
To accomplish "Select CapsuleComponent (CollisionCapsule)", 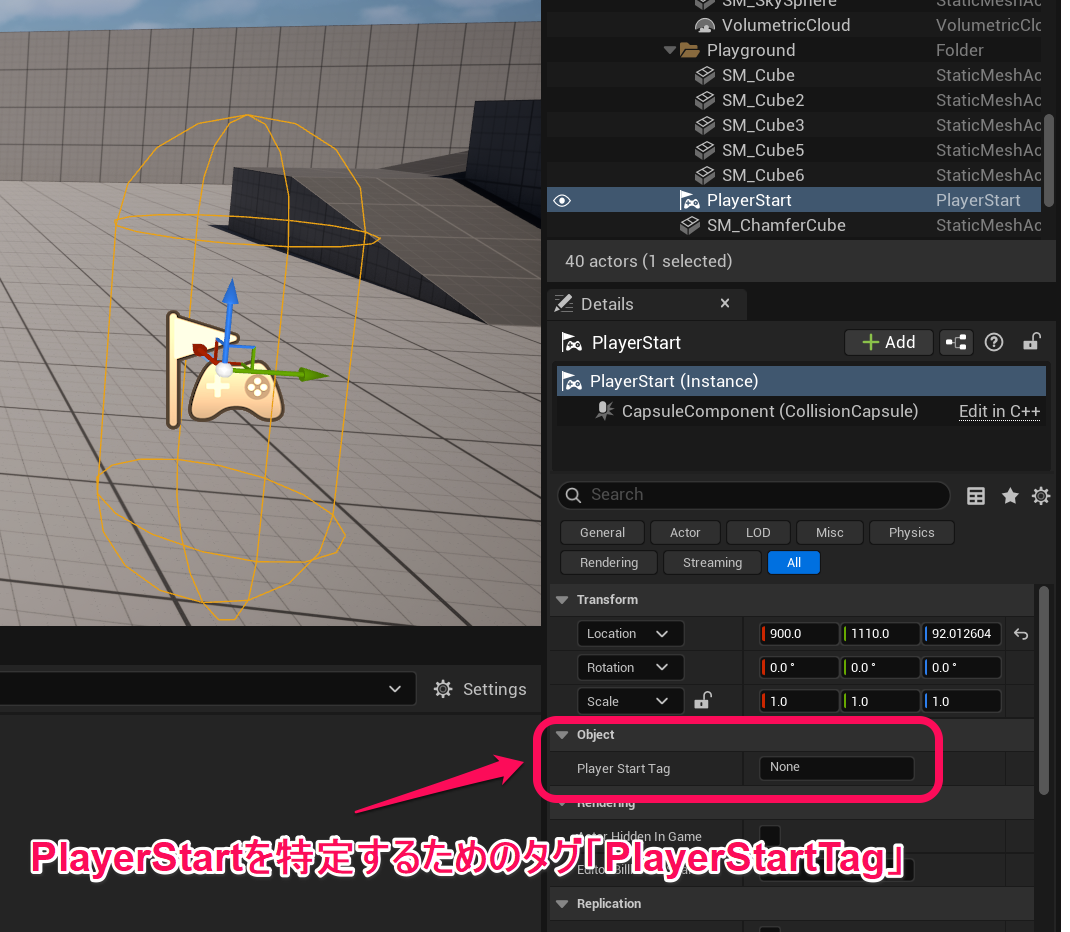I will click(770, 411).
